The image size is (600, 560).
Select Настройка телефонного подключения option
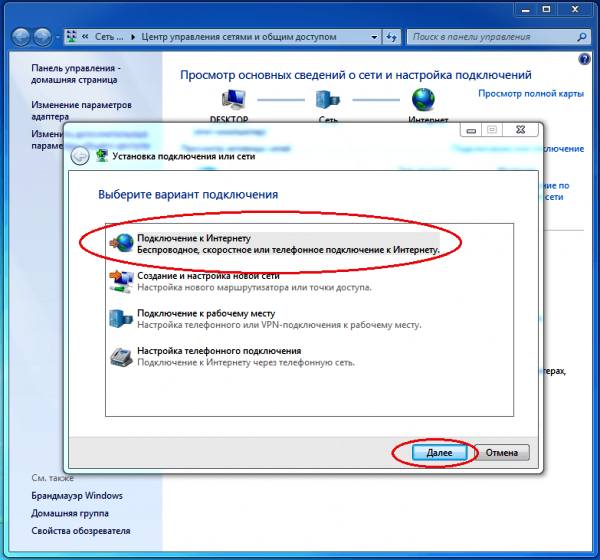[219, 351]
